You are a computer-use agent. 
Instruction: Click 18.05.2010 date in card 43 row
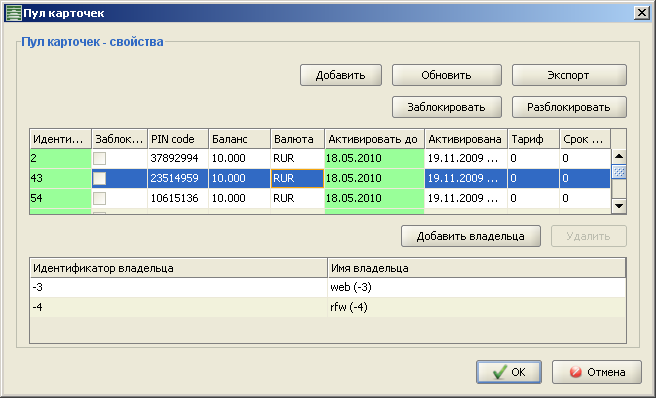374,179
